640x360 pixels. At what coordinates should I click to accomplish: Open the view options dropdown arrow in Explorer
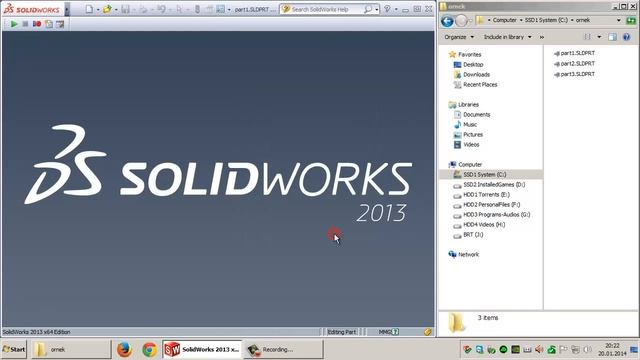[599, 37]
